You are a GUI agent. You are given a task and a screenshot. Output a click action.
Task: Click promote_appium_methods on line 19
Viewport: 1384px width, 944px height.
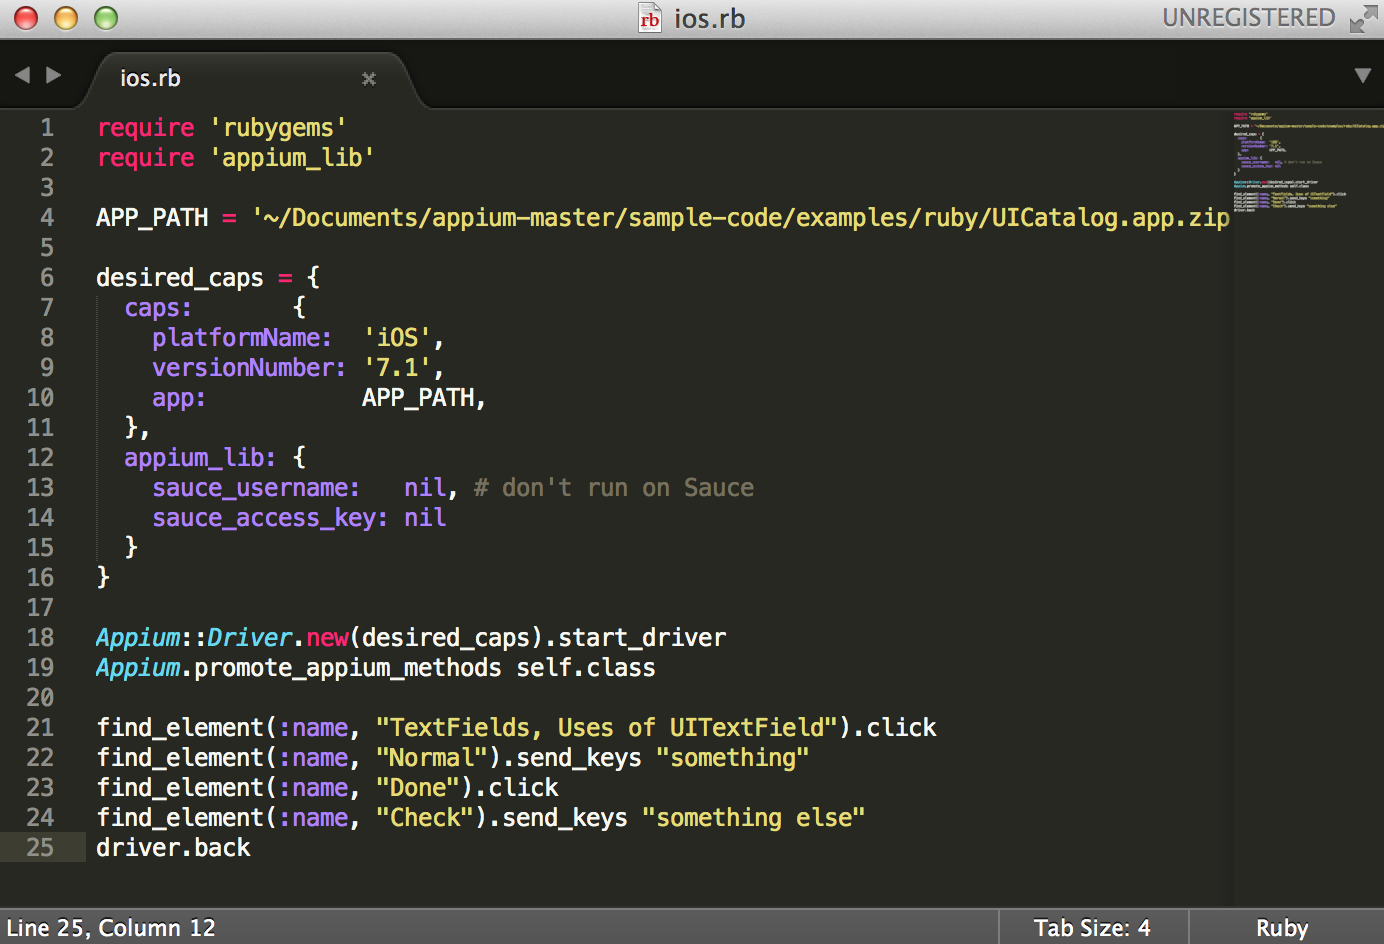[x=348, y=668]
